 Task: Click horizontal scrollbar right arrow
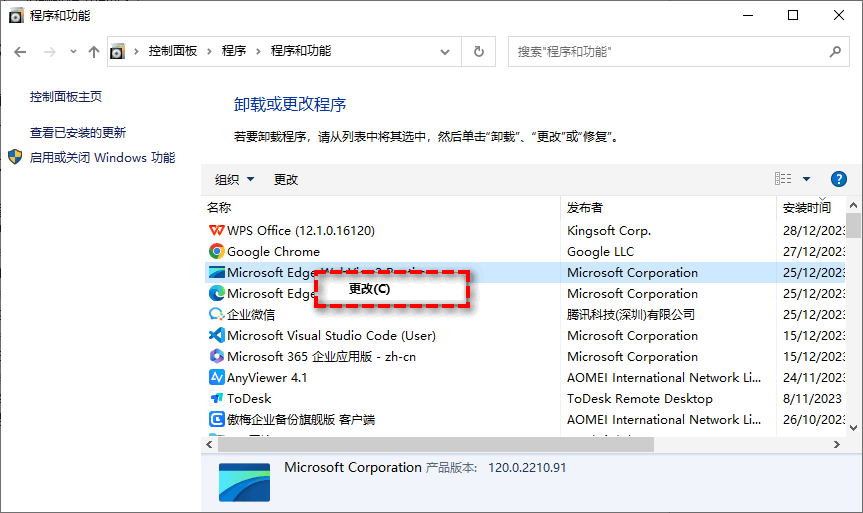(x=837, y=444)
